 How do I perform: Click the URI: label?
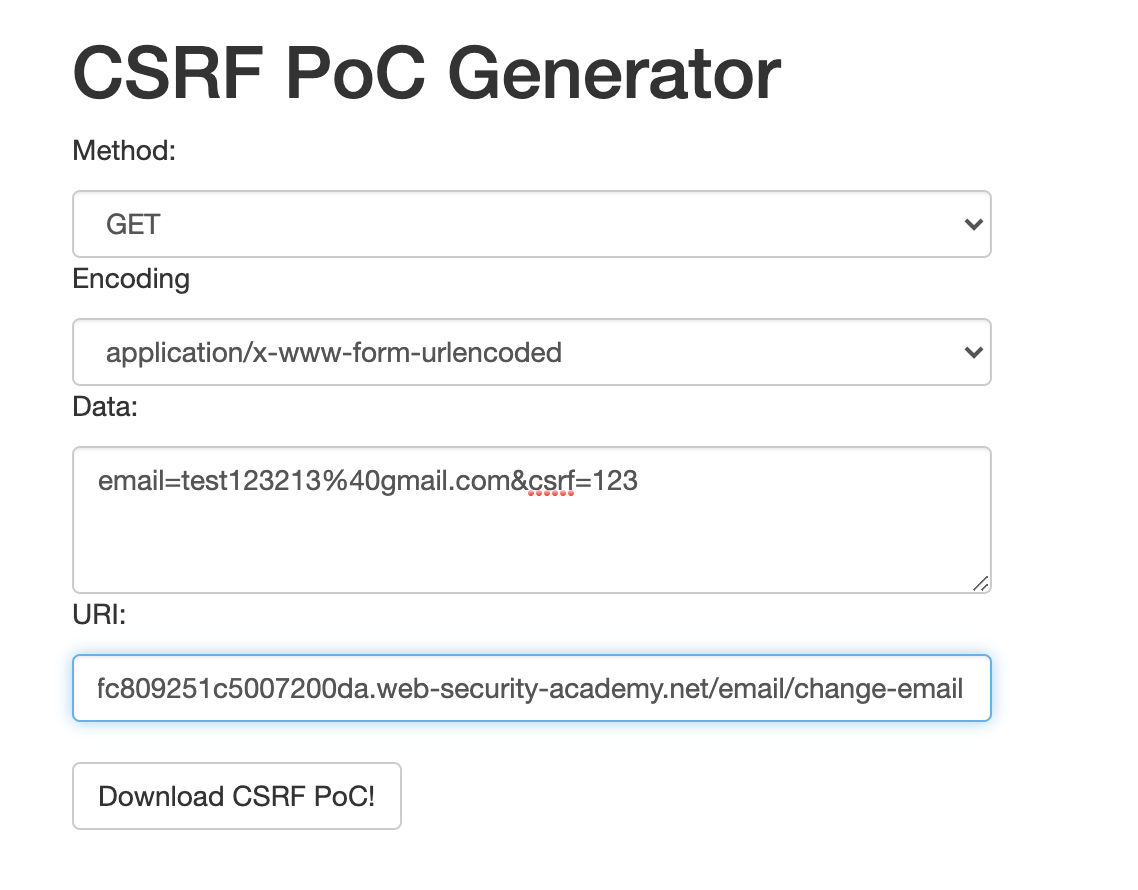tap(98, 616)
